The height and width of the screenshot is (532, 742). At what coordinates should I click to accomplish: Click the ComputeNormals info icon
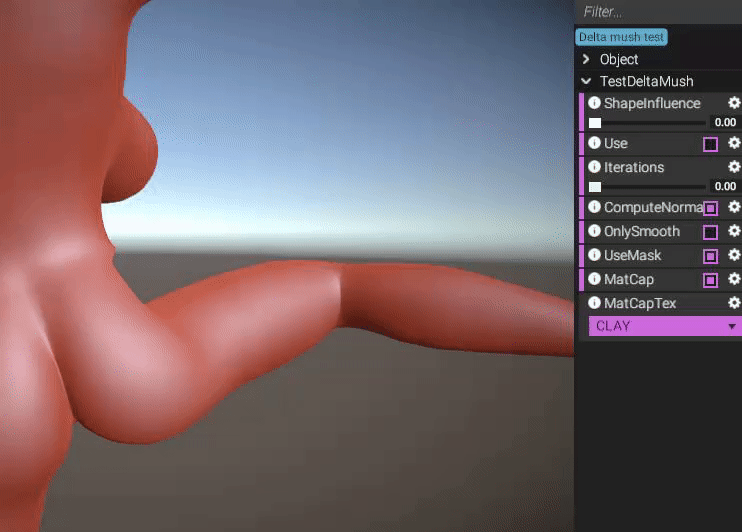point(594,207)
